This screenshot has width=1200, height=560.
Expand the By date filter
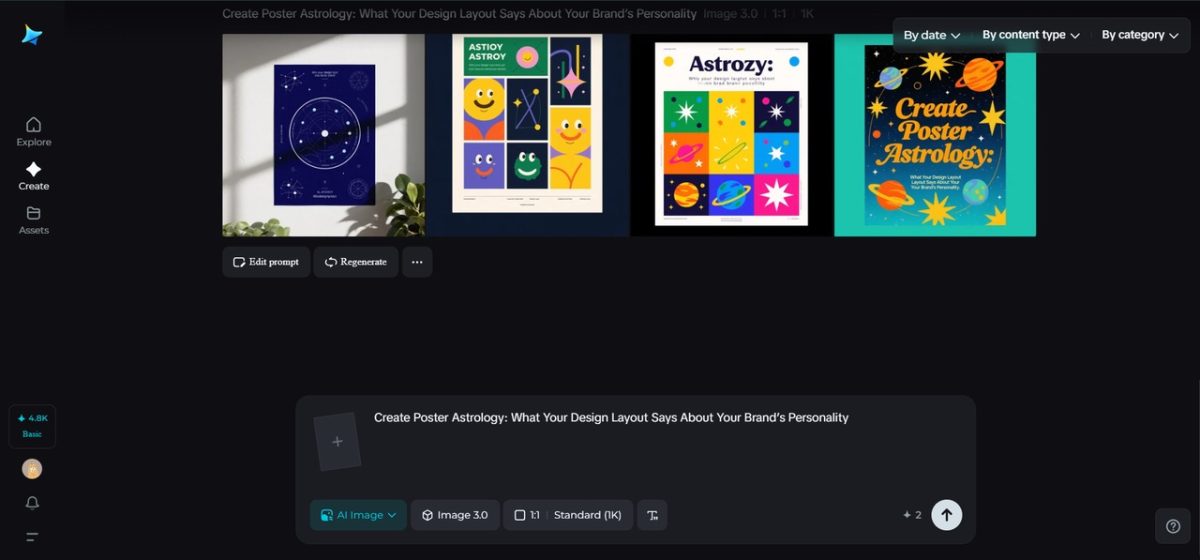click(x=931, y=35)
